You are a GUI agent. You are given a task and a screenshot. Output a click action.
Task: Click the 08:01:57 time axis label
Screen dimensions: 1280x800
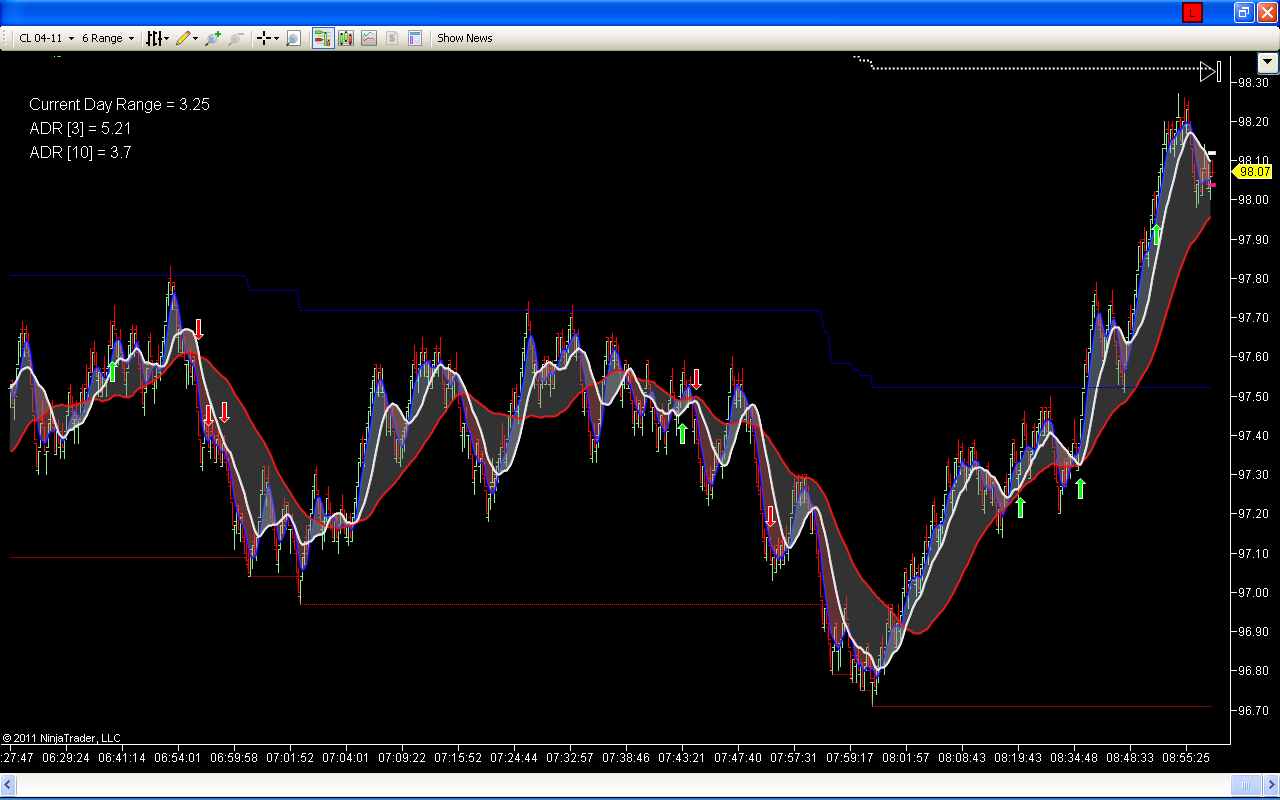pos(905,758)
